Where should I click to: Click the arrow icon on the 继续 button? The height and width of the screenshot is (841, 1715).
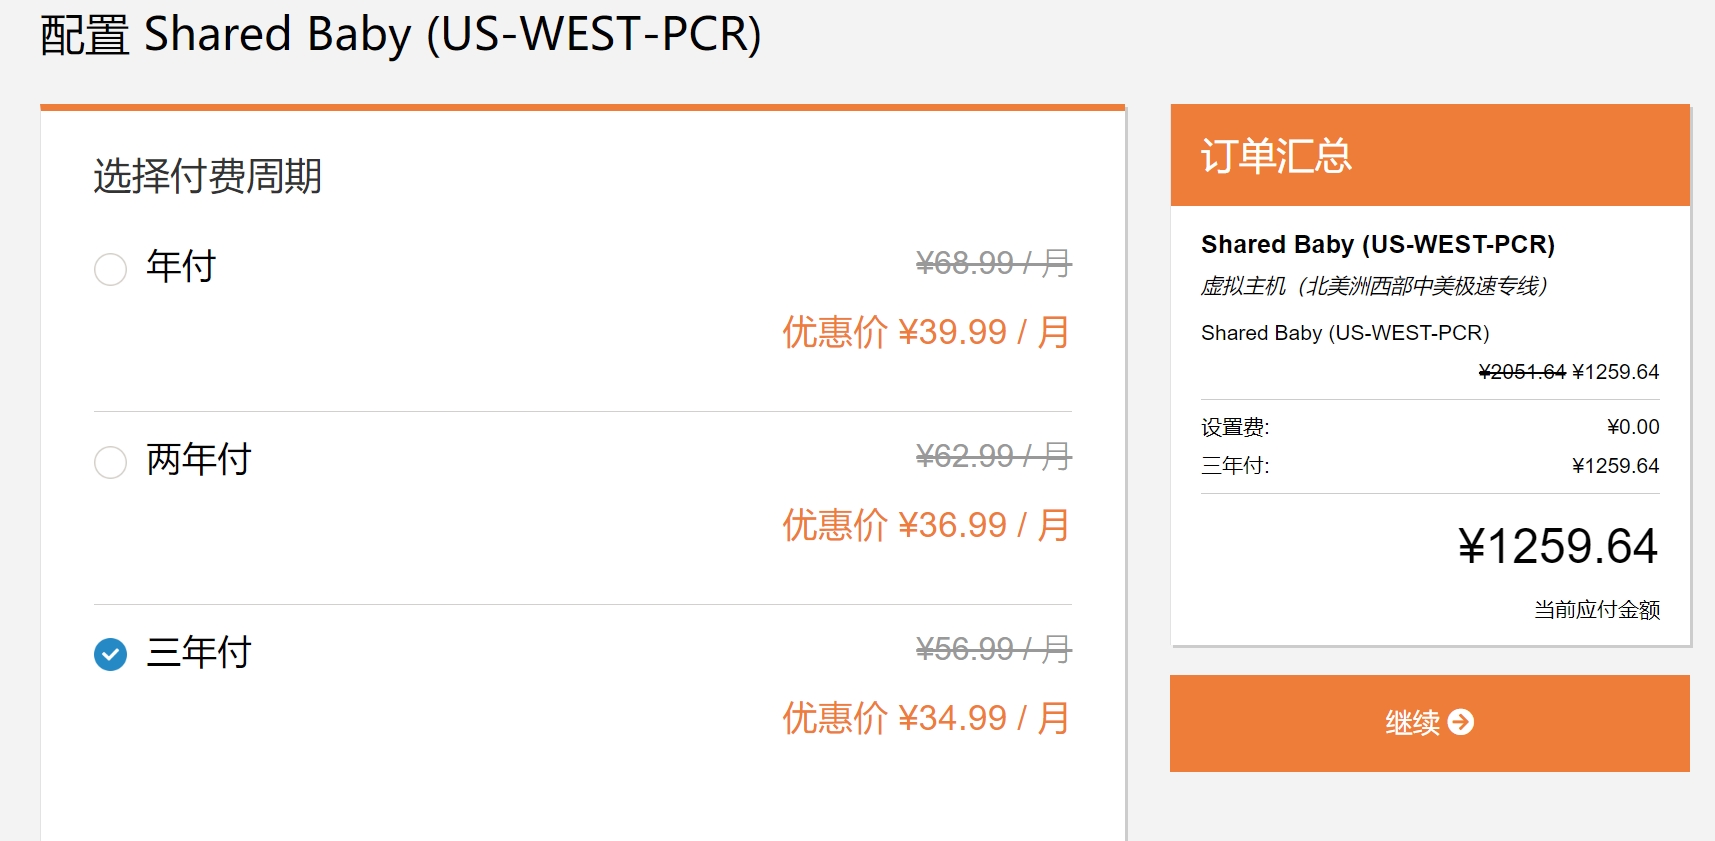pos(1461,722)
